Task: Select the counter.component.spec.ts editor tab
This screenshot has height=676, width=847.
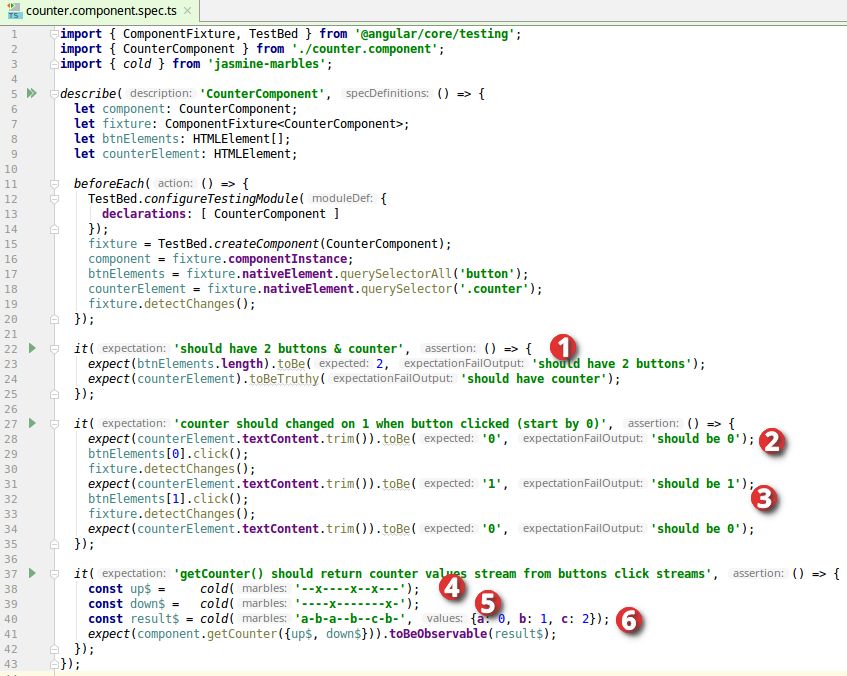Action: click(100, 10)
